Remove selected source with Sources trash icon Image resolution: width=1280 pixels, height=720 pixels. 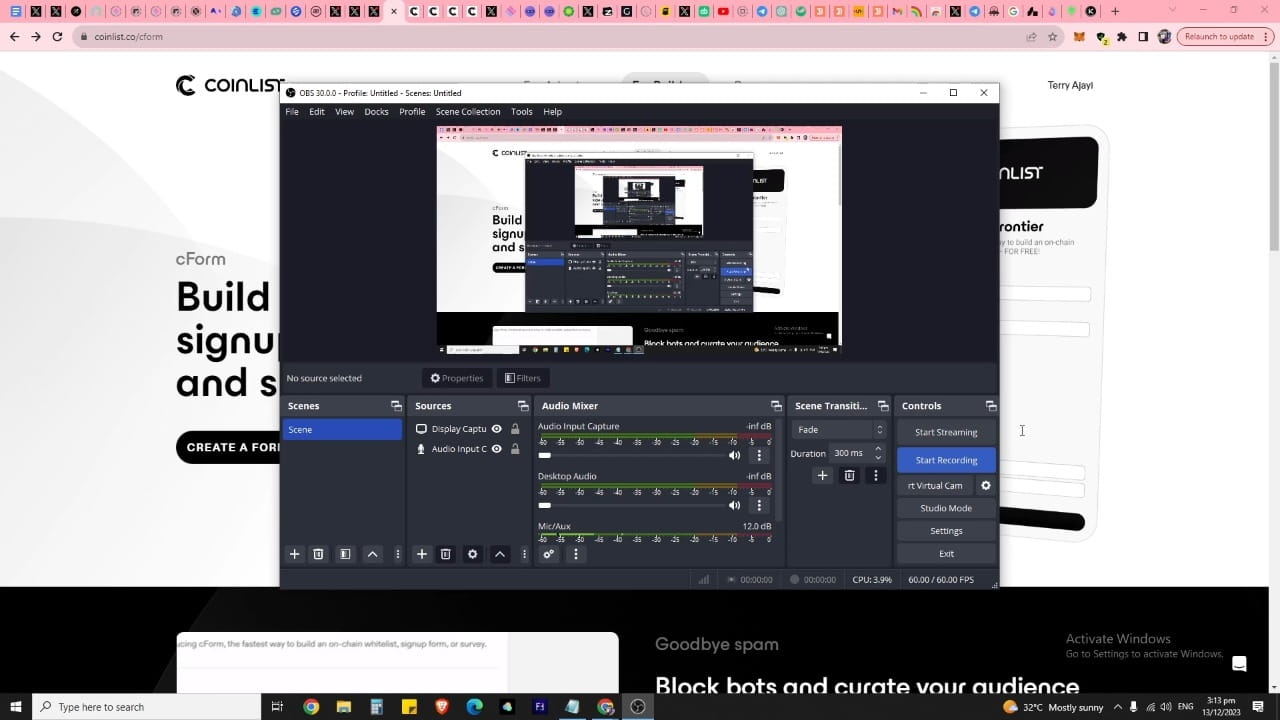(446, 554)
